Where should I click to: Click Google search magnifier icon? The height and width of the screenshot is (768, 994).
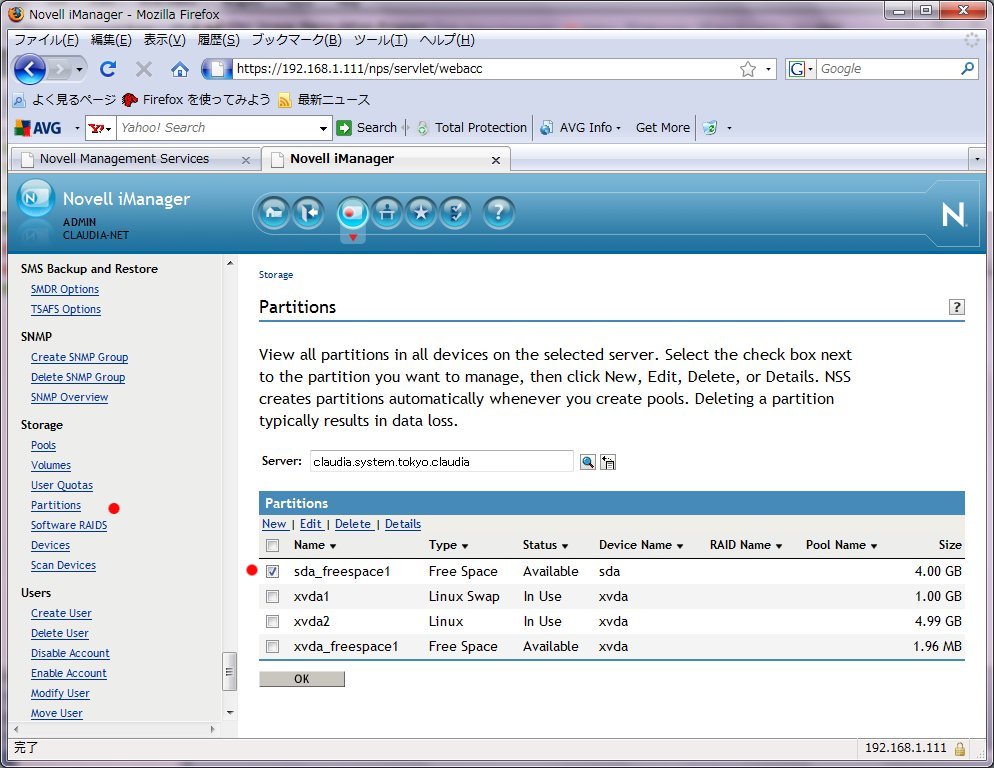967,68
